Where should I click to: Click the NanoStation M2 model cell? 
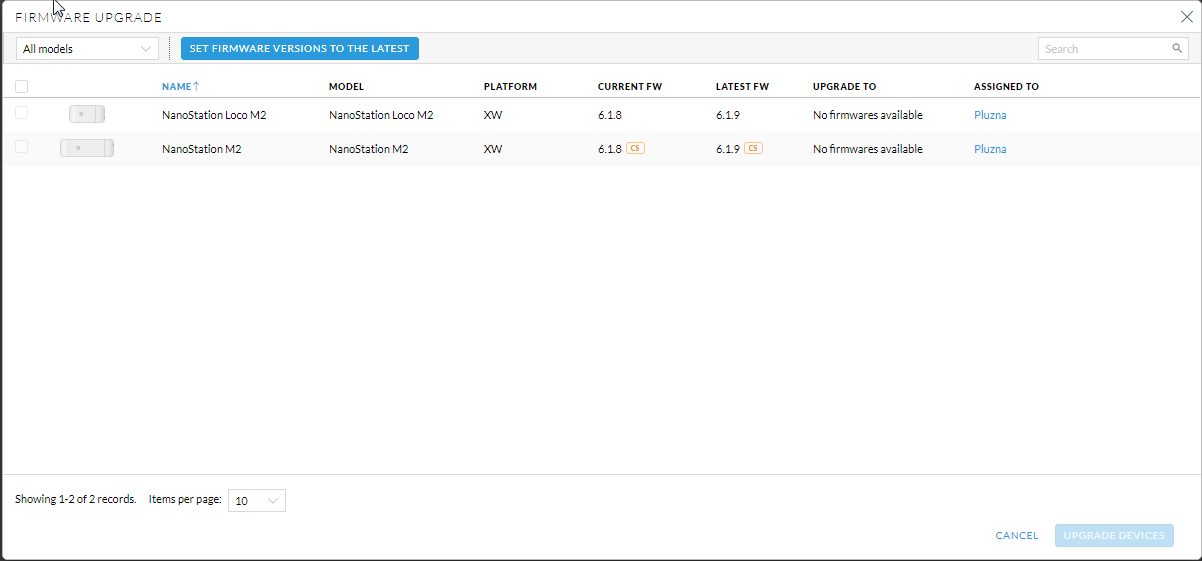tap(369, 149)
